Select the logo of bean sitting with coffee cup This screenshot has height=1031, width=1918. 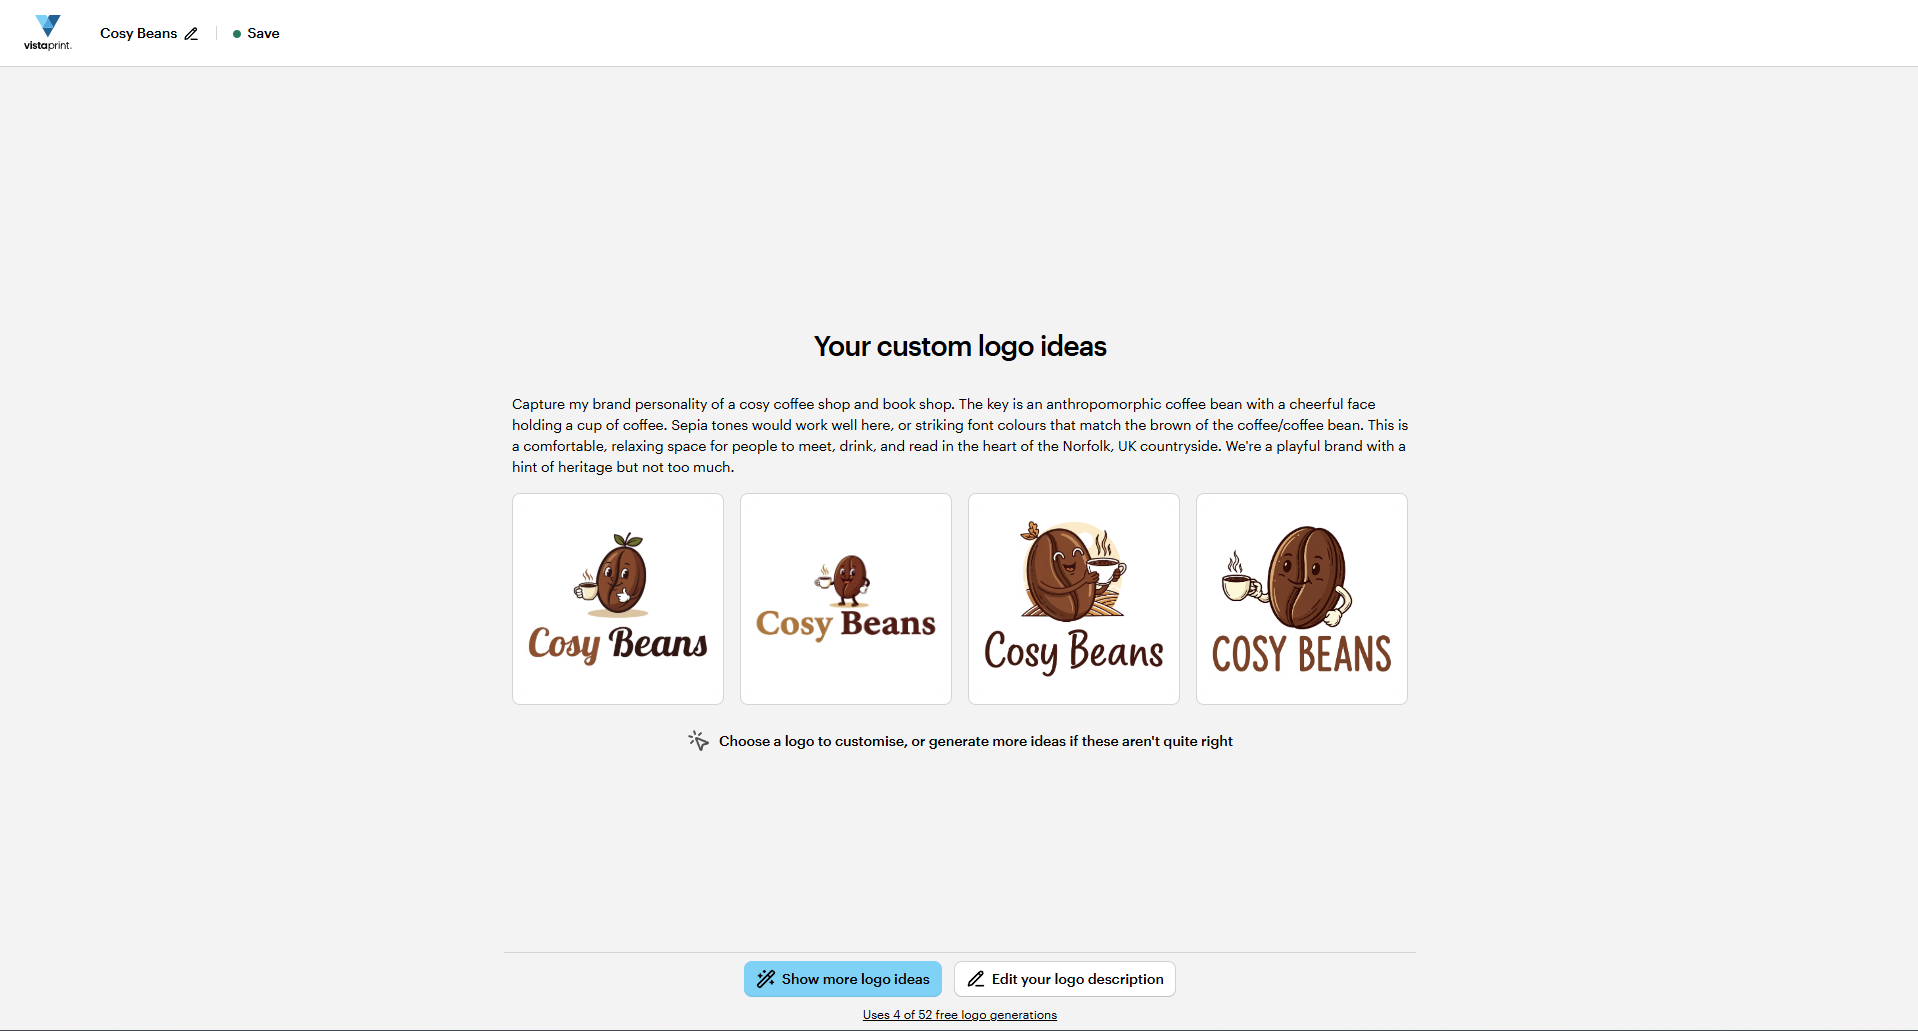coord(1073,598)
